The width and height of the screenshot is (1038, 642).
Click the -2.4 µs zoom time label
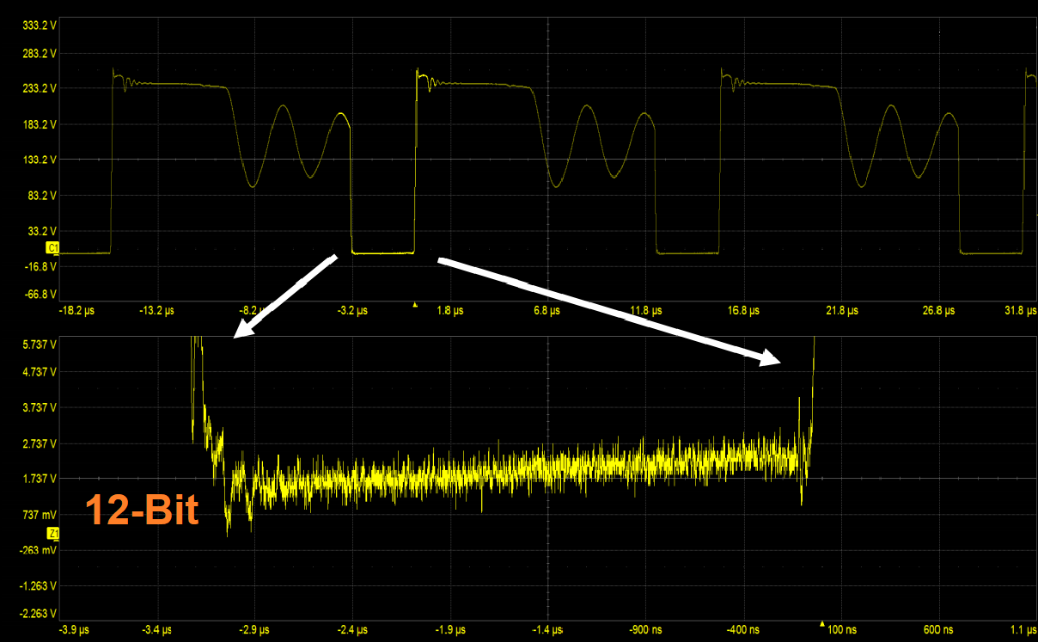tap(352, 630)
